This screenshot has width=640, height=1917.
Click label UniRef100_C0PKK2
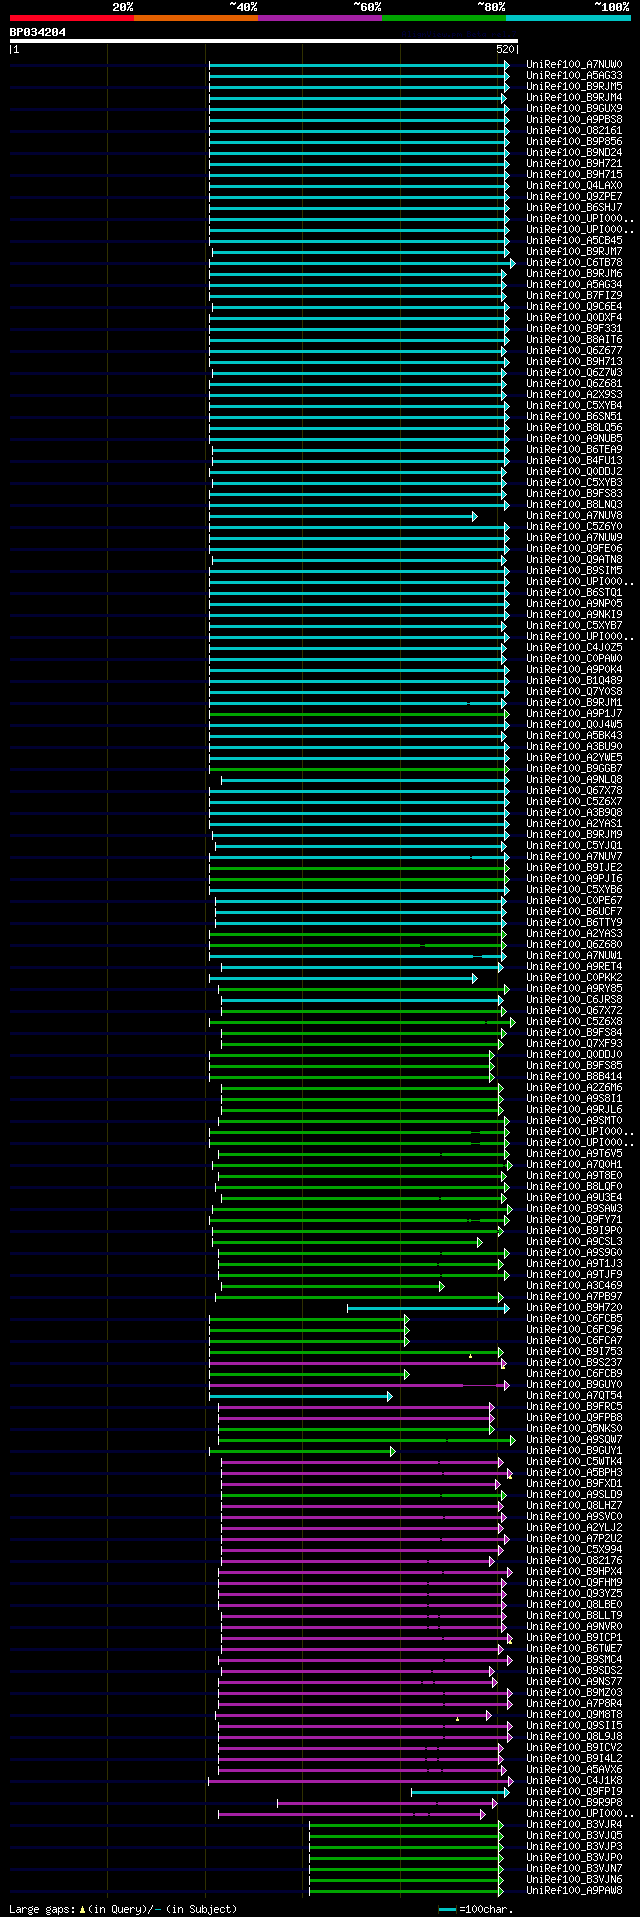pyautogui.click(x=574, y=978)
